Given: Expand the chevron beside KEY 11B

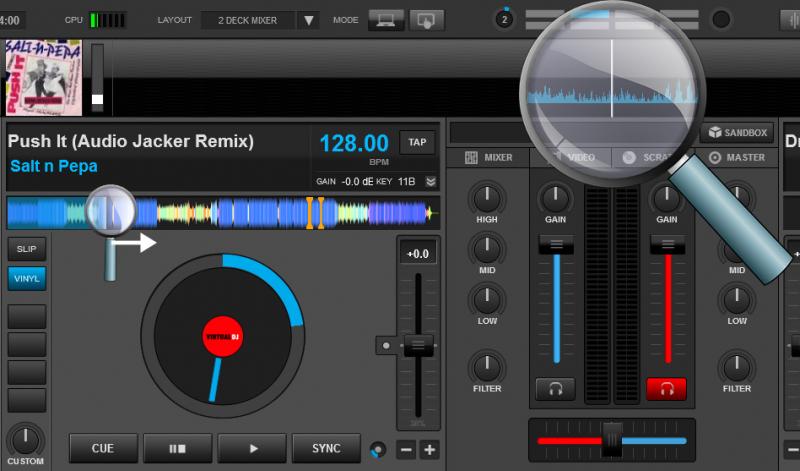Looking at the screenshot, I should click(431, 182).
